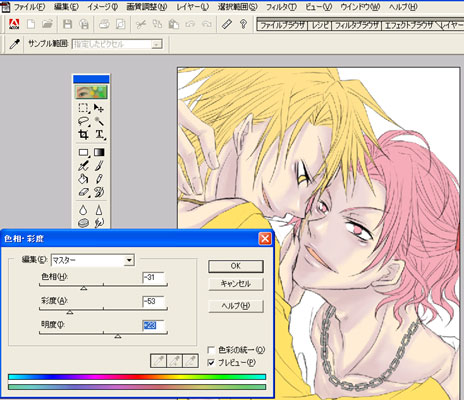The width and height of the screenshot is (464, 400).
Task: Click the 彩度 saturation slider handle
Action: [x=70, y=312]
